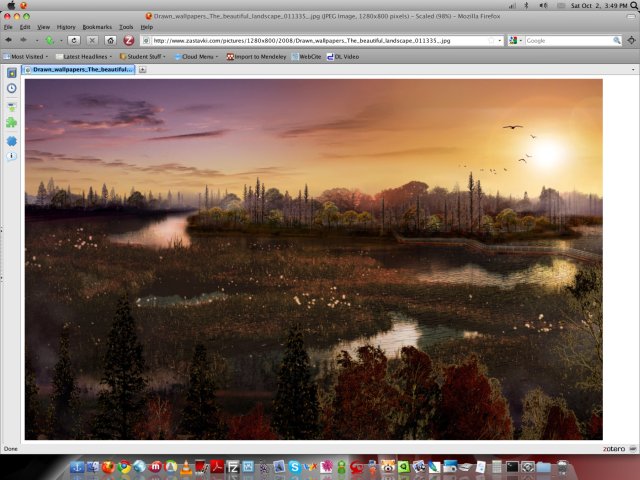The width and height of the screenshot is (640, 480).
Task: Open the search engine selector dropdown
Action: click(x=516, y=41)
